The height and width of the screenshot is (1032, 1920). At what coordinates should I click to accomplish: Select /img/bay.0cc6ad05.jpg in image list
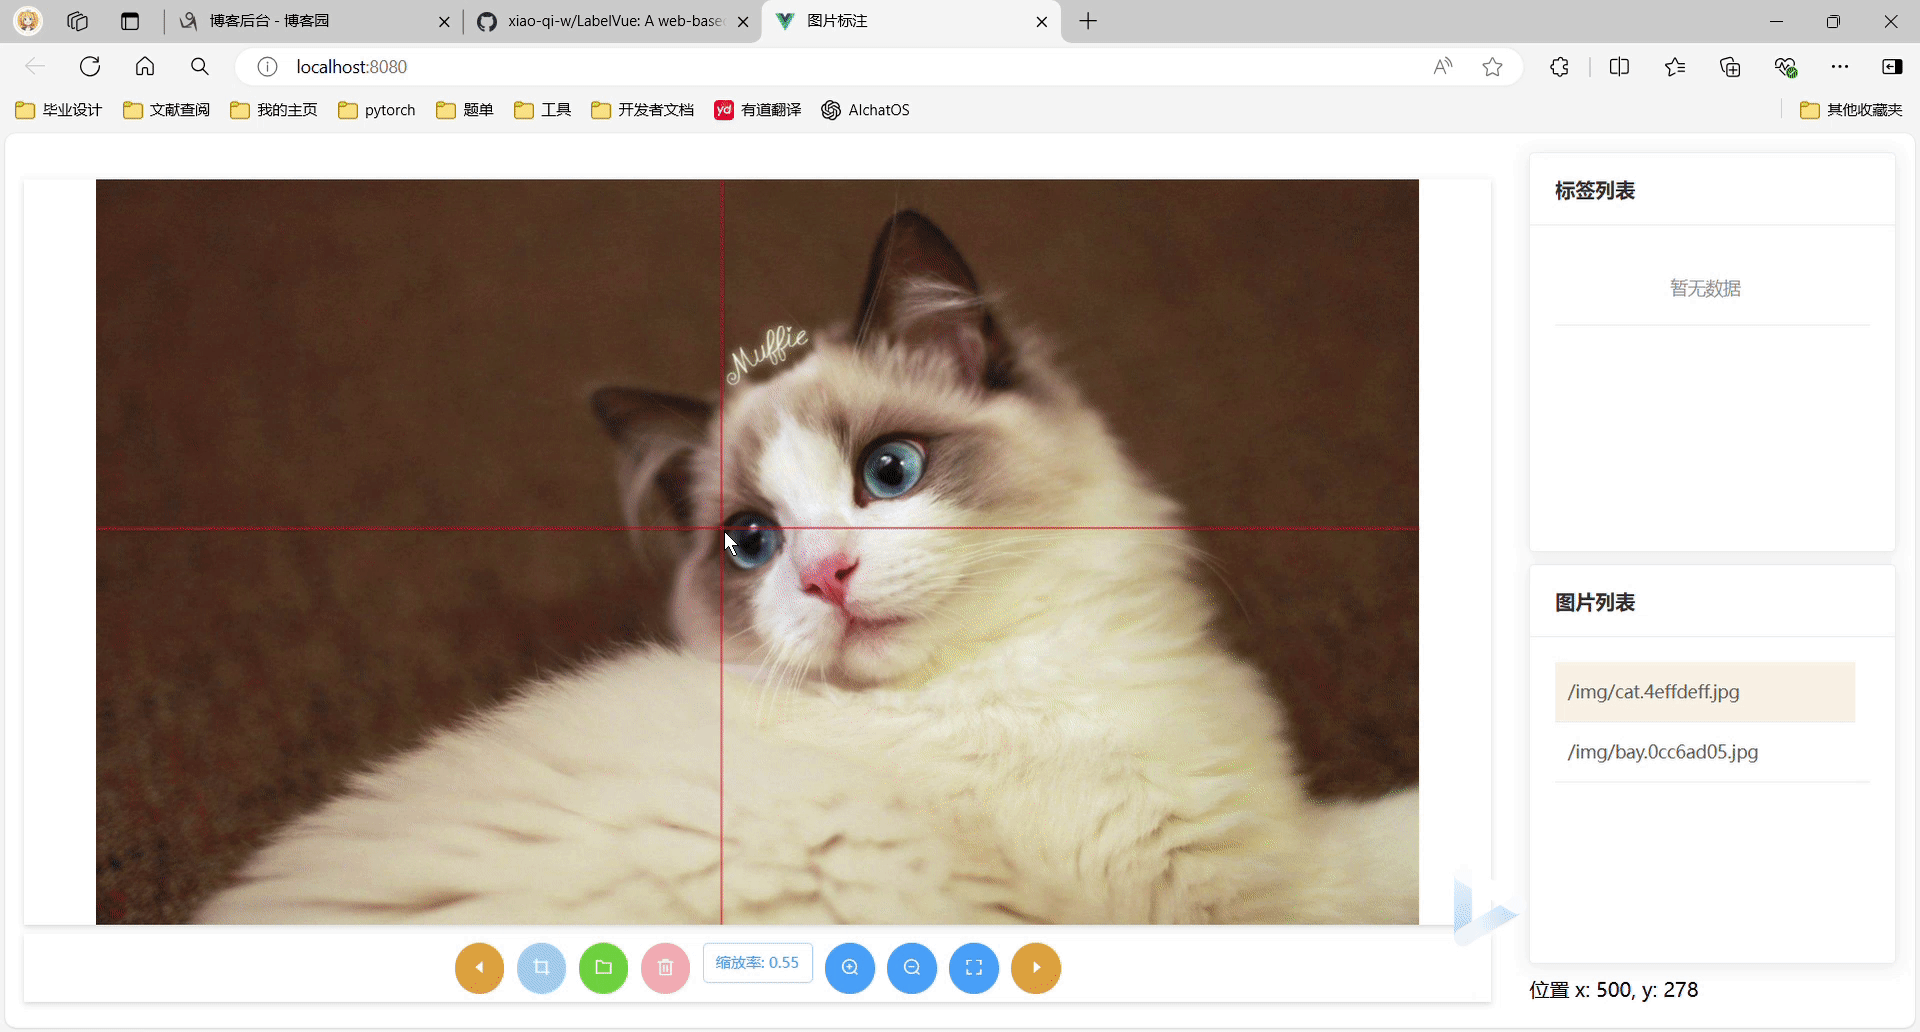point(1662,752)
